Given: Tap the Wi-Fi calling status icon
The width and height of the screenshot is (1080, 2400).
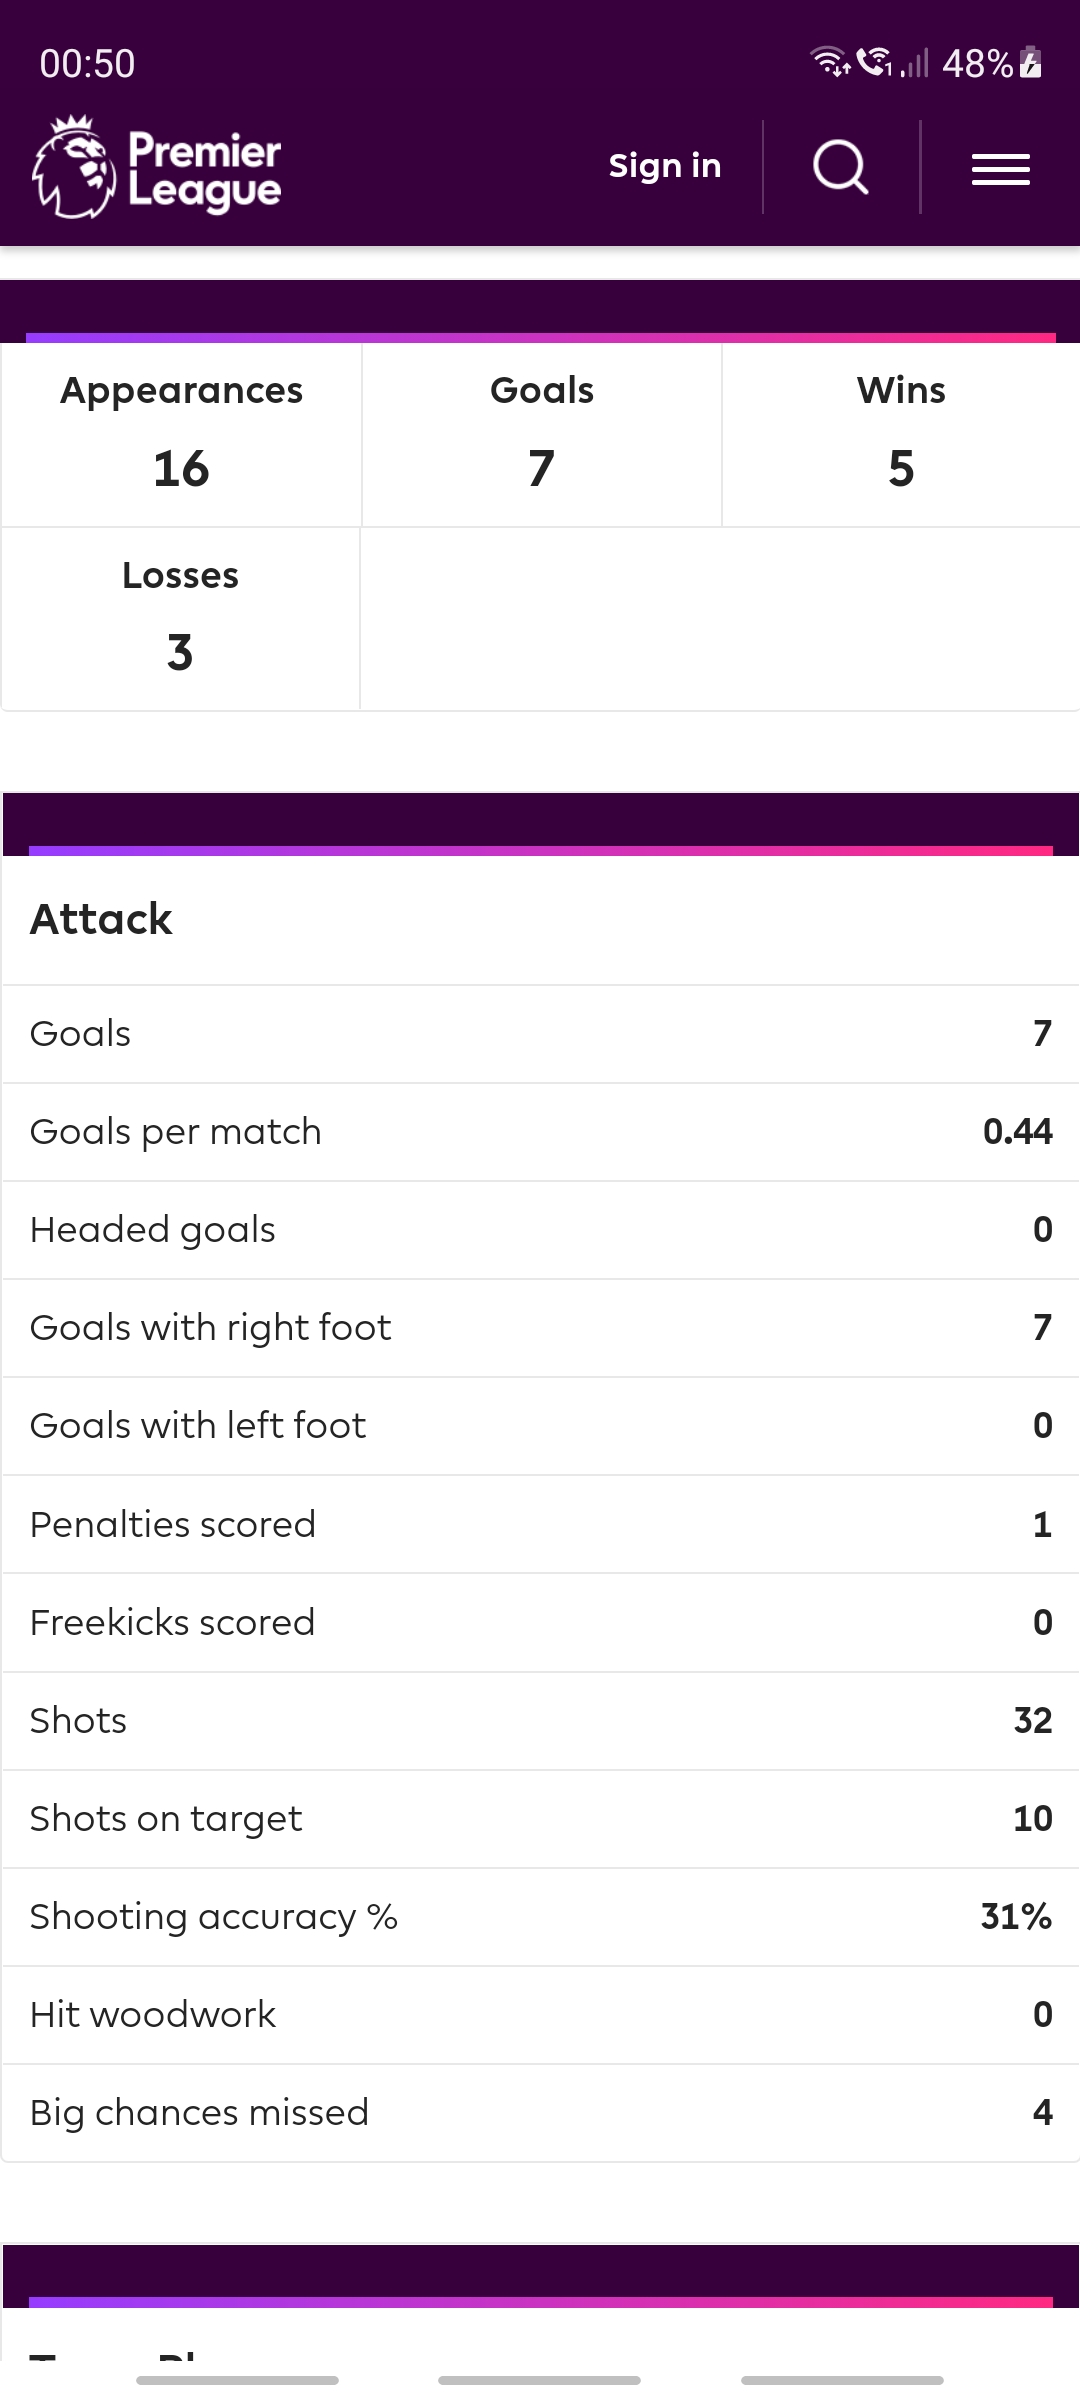Looking at the screenshot, I should tap(874, 63).
